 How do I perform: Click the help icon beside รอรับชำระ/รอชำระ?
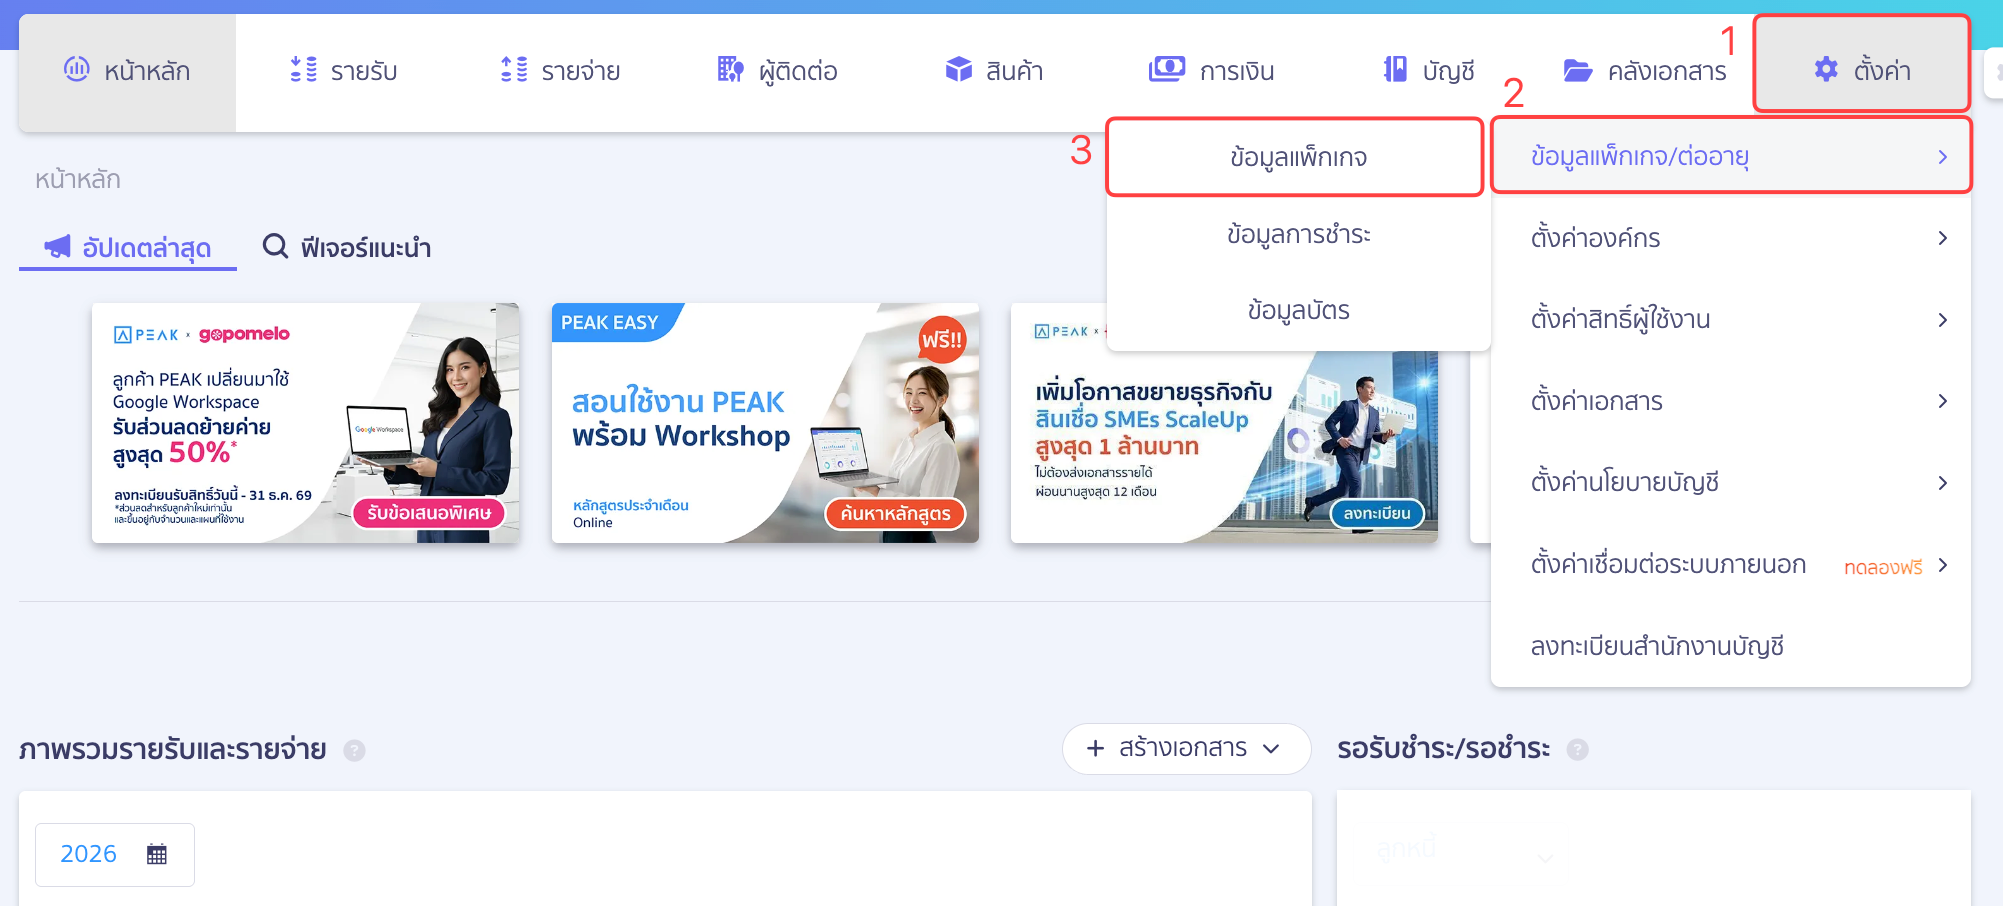1577,750
